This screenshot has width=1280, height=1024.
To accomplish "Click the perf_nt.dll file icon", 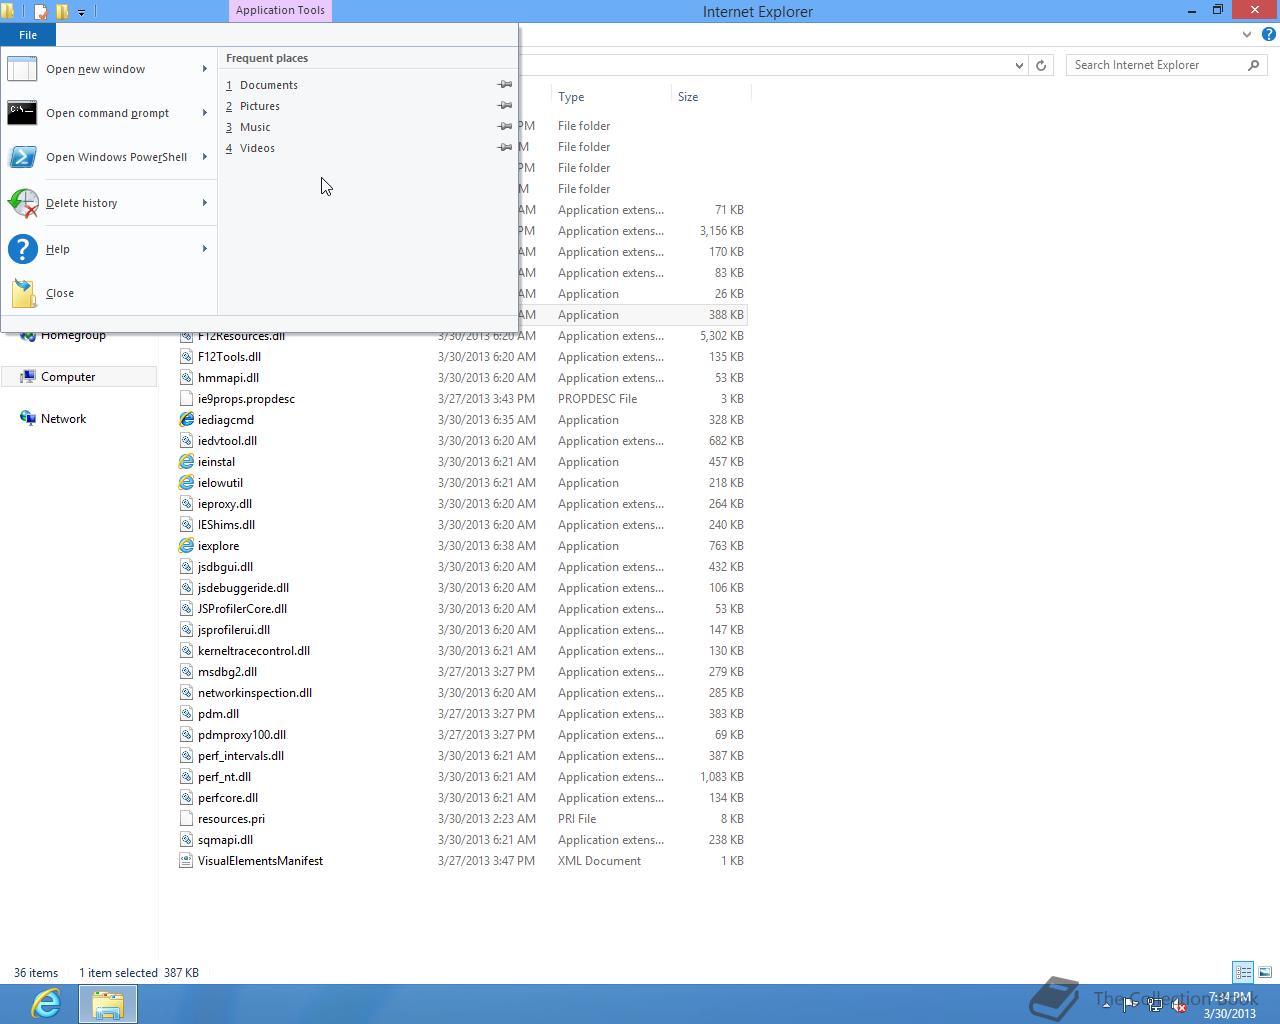I will (x=186, y=777).
